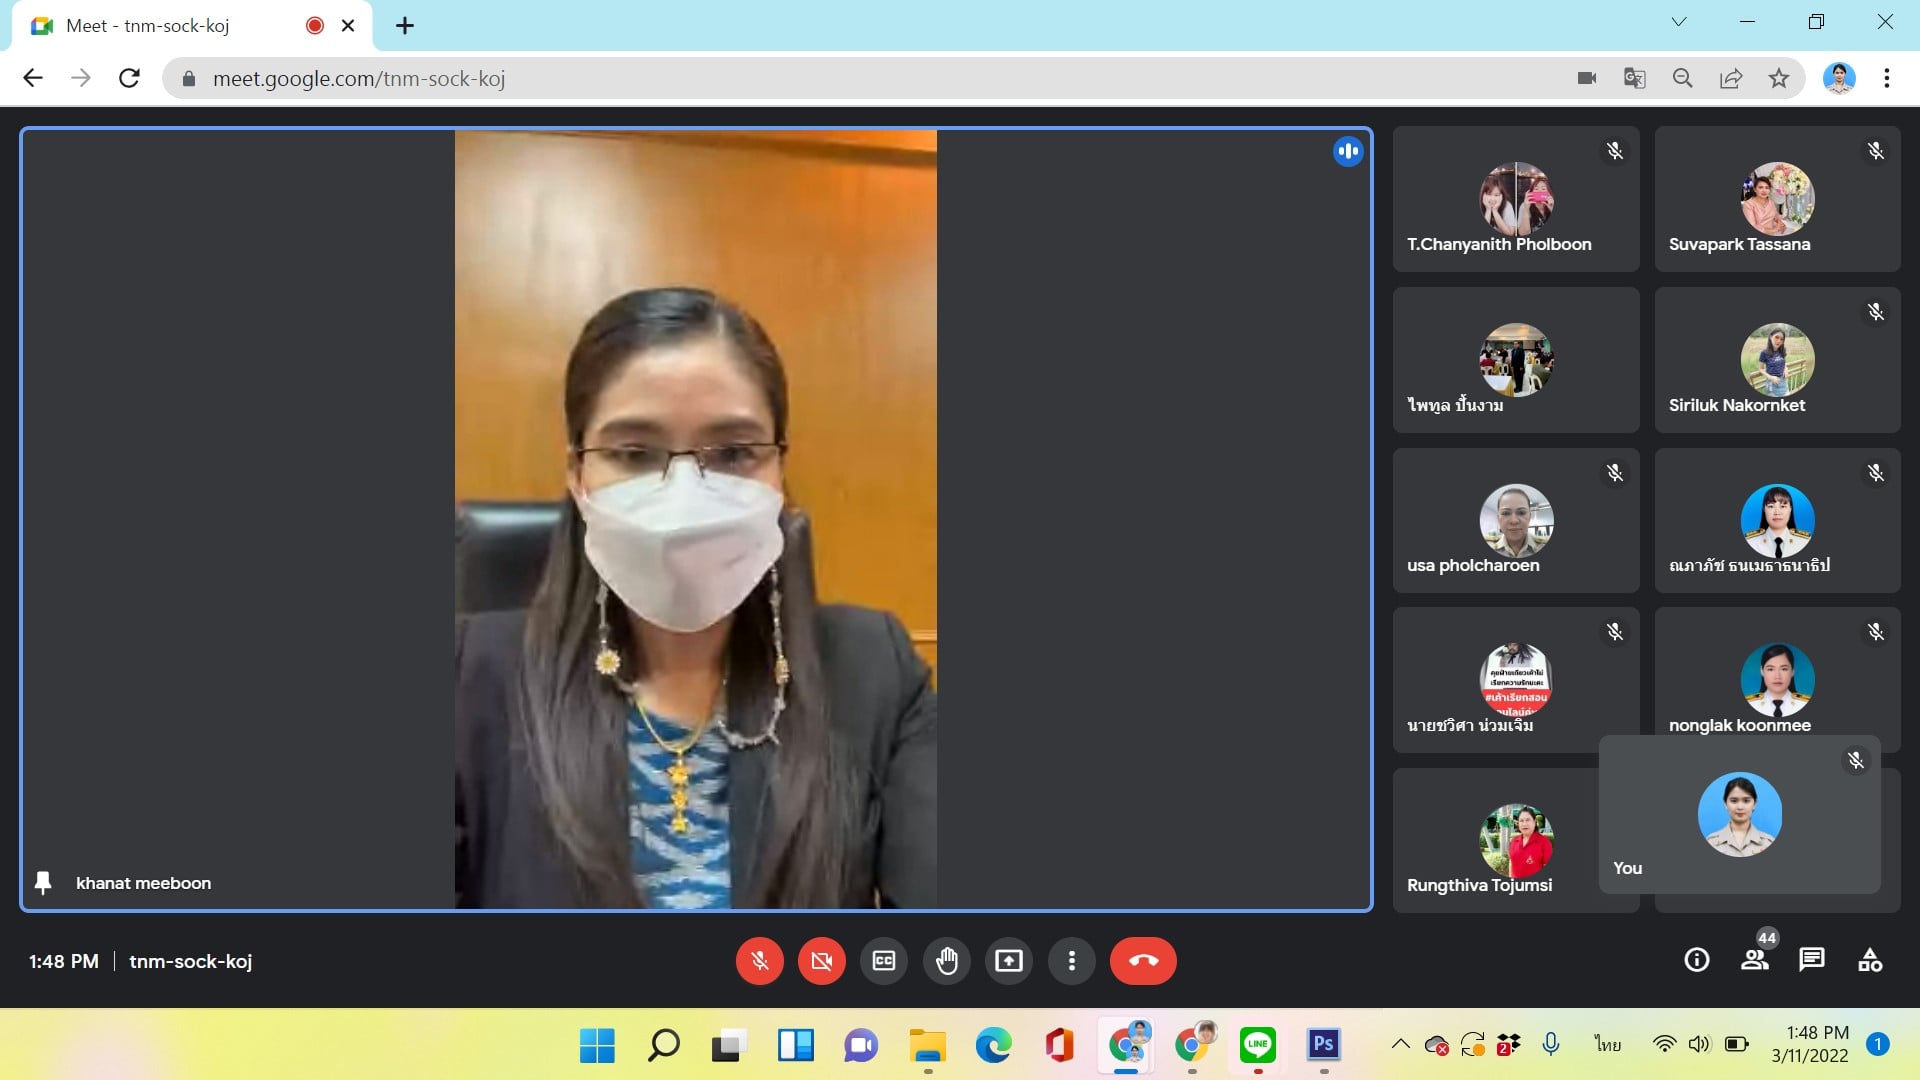Screen dimensions: 1920x1080
Task: Open more options three-dot menu in call bar
Action: (x=1072, y=961)
